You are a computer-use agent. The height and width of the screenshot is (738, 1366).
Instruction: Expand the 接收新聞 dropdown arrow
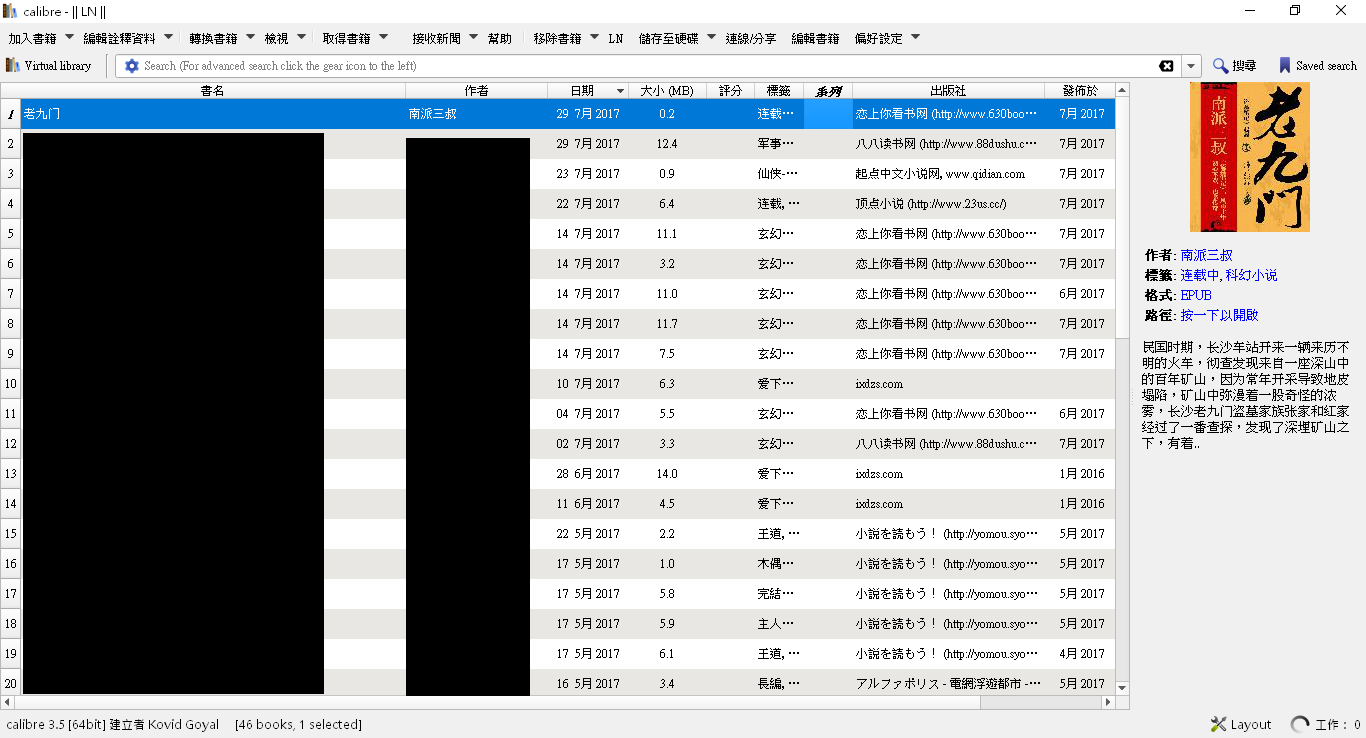(474, 38)
